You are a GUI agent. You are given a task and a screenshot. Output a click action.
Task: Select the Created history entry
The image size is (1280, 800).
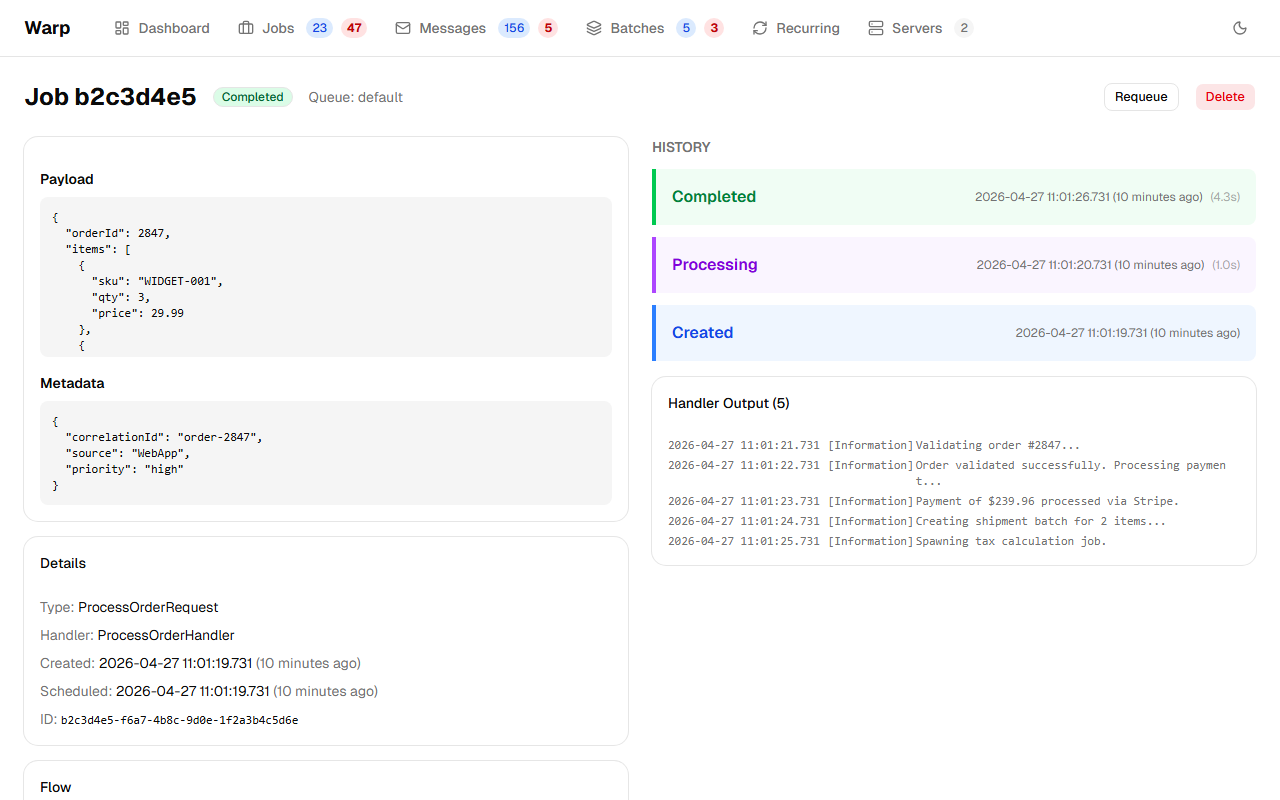point(954,333)
